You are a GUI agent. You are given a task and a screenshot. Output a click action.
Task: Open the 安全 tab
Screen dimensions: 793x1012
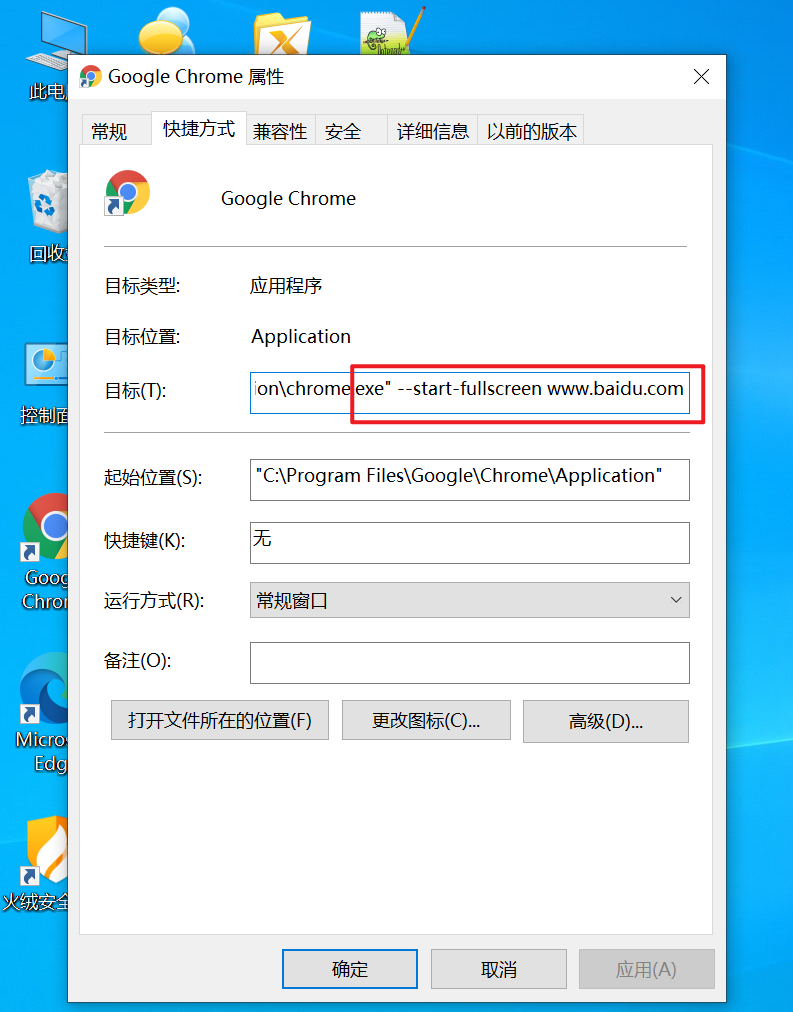[x=343, y=131]
